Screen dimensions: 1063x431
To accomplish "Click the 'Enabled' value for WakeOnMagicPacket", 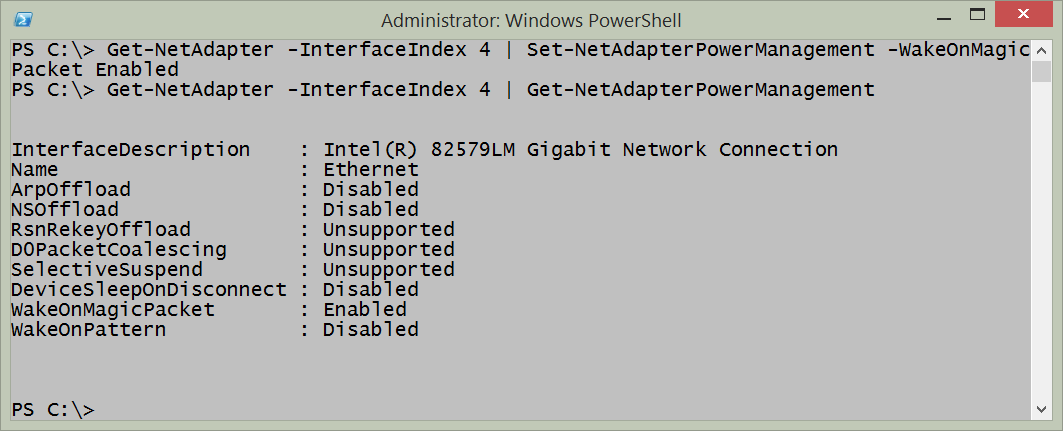I will pos(365,310).
